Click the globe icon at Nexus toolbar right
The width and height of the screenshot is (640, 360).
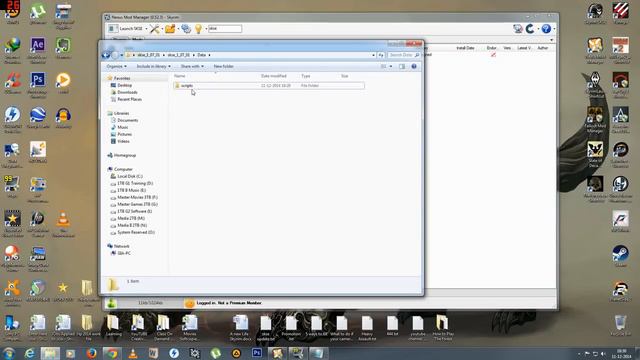[x=518, y=29]
